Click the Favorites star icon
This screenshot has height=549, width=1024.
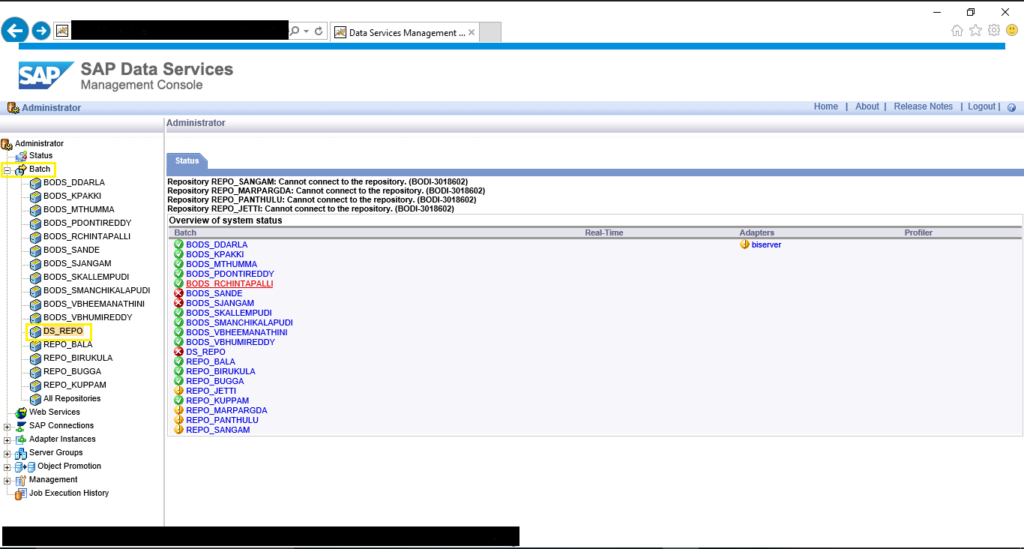tap(975, 31)
